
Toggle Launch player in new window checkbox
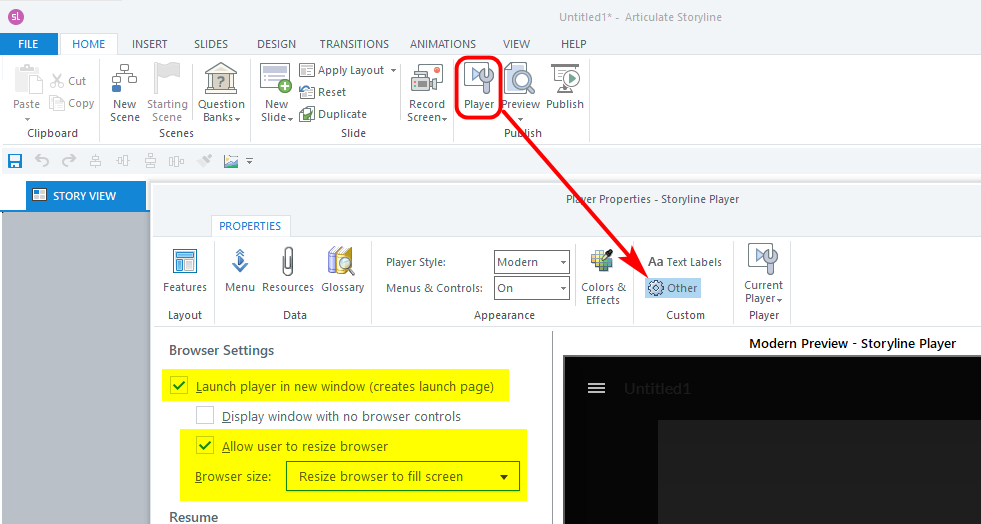point(179,386)
